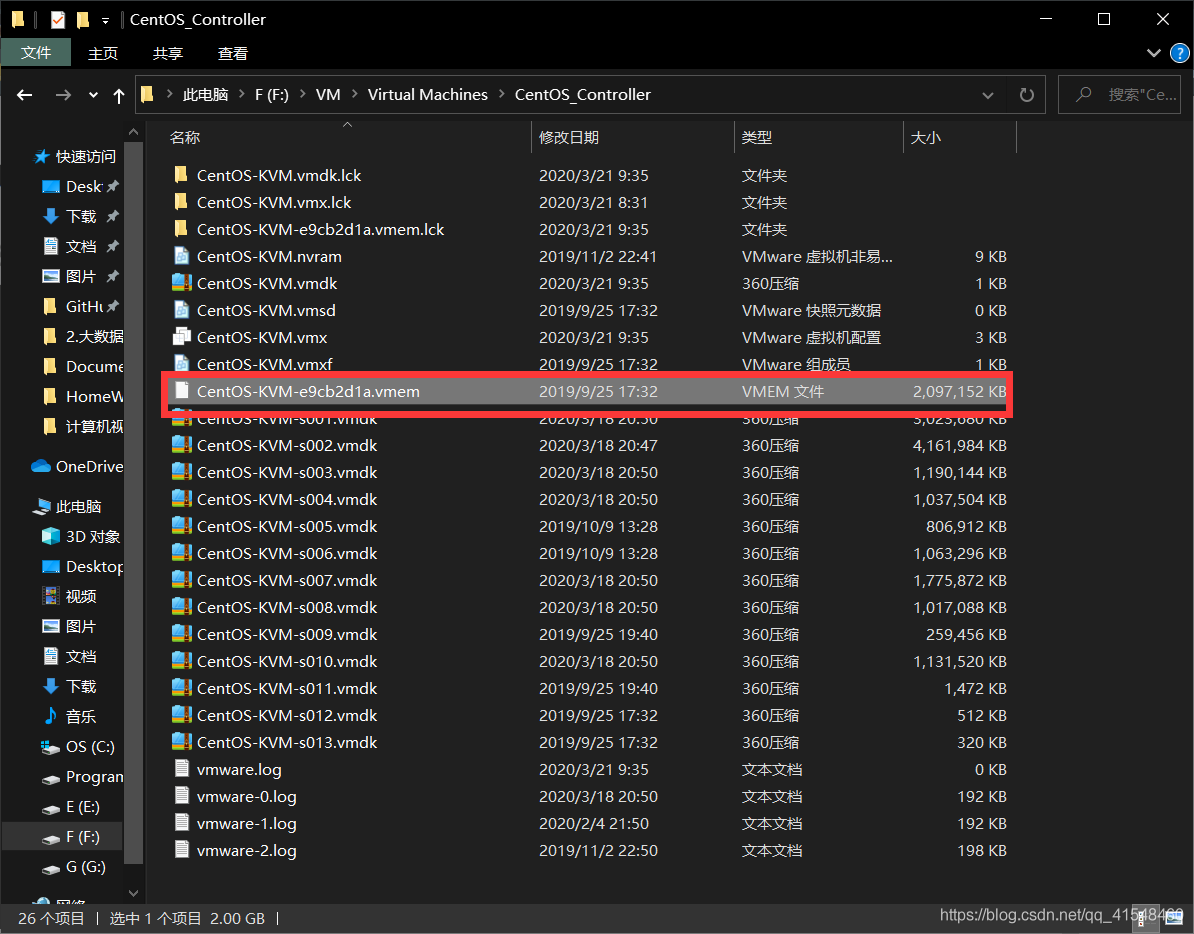This screenshot has width=1194, height=934.
Task: Expand the ribbon with the chevron
Action: pyautogui.click(x=1154, y=53)
